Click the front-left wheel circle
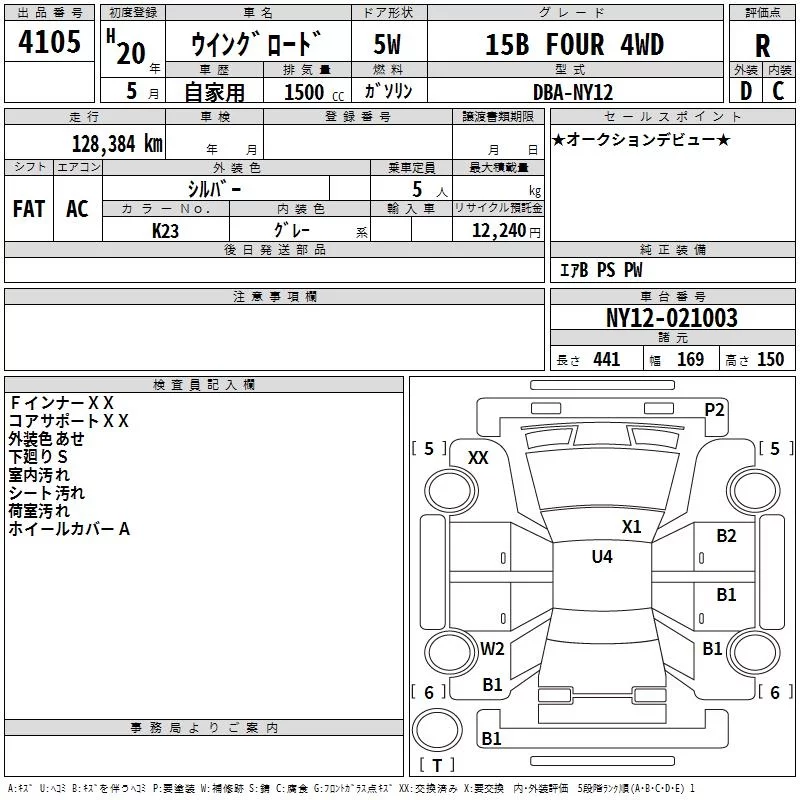This screenshot has width=800, height=800. pos(451,491)
